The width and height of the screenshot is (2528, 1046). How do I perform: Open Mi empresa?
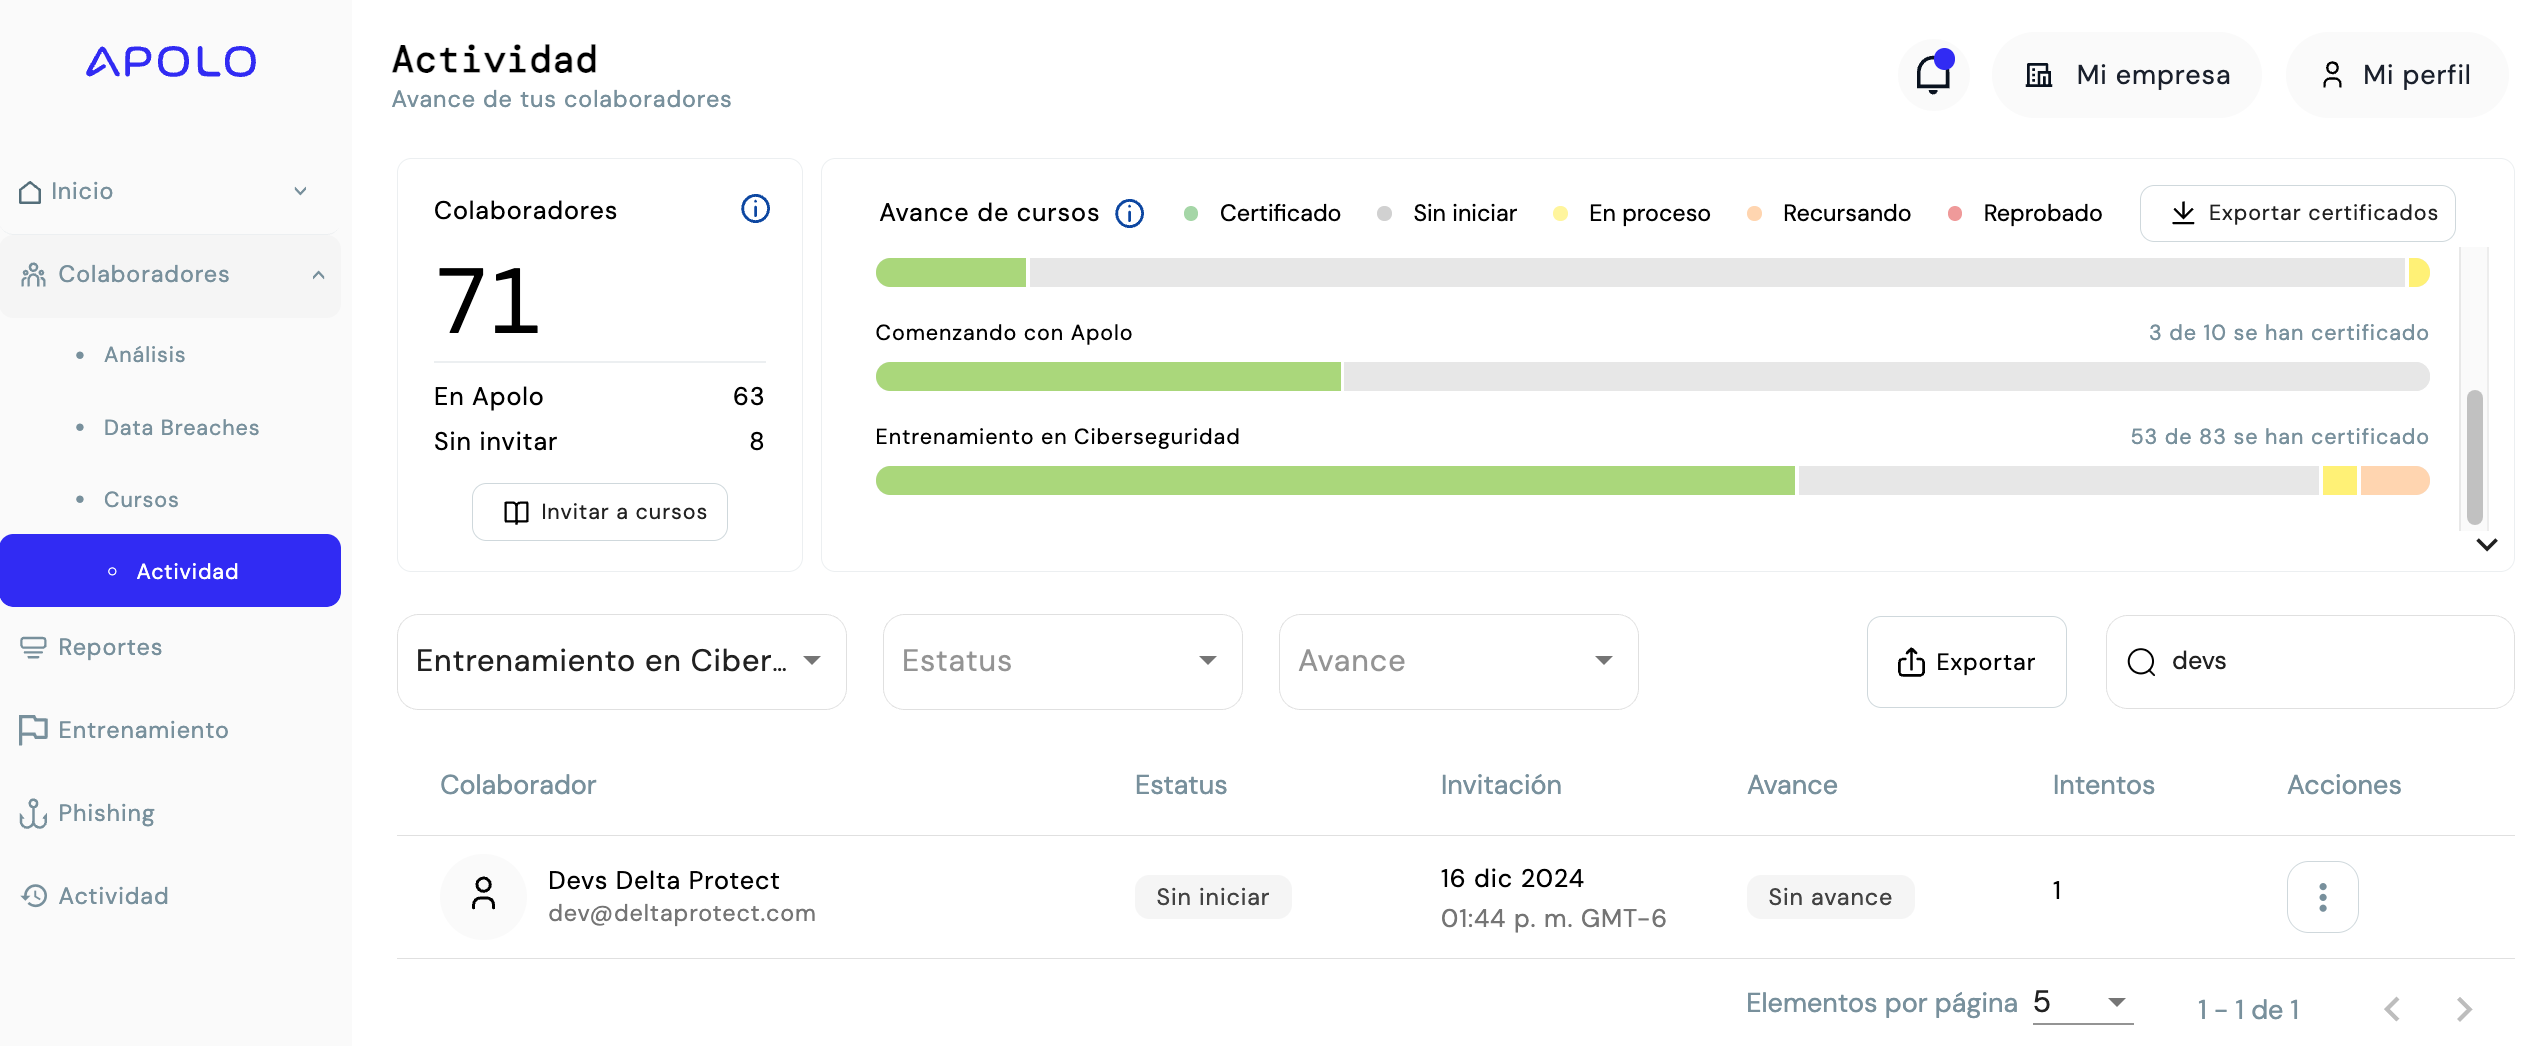[x=2127, y=75]
